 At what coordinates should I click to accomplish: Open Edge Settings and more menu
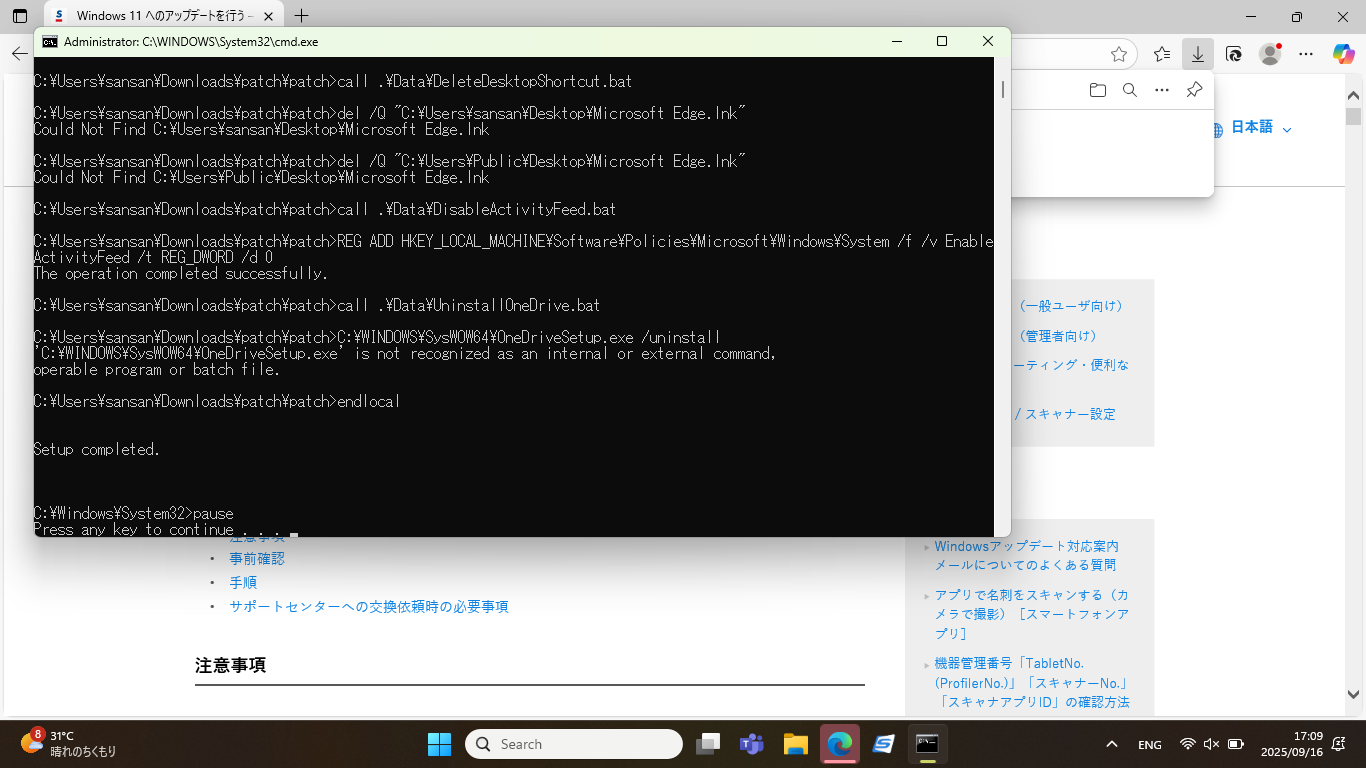(1306, 54)
